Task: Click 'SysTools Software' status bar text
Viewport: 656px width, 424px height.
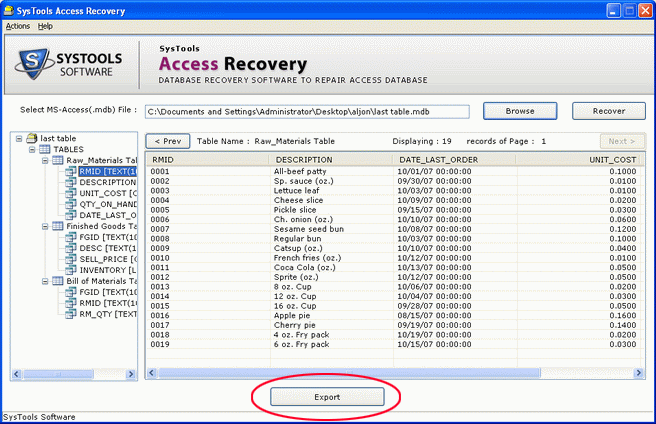Action: (39, 417)
